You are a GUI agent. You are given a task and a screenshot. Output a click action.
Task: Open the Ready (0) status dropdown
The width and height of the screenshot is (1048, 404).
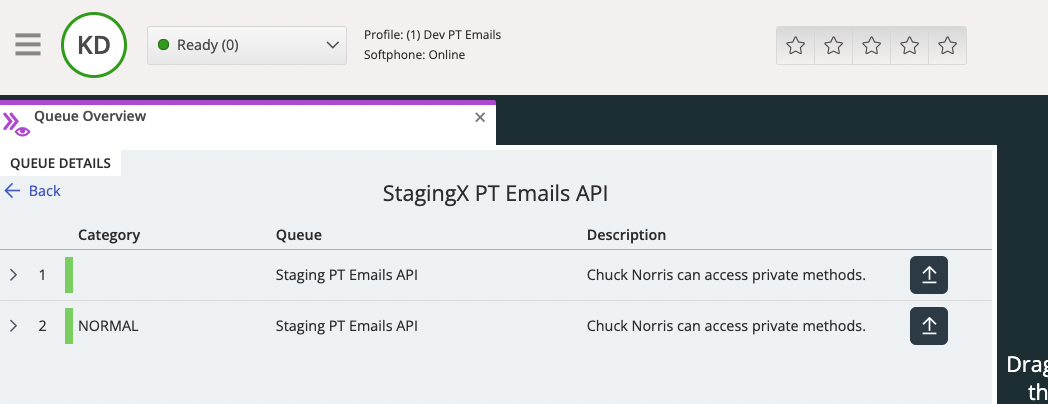pos(247,45)
